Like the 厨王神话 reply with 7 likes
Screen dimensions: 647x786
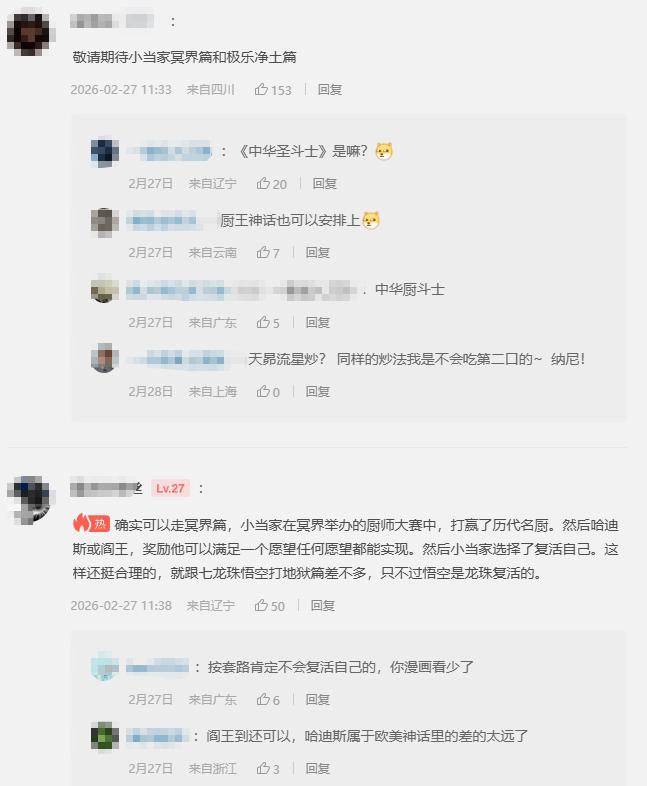click(x=268, y=253)
